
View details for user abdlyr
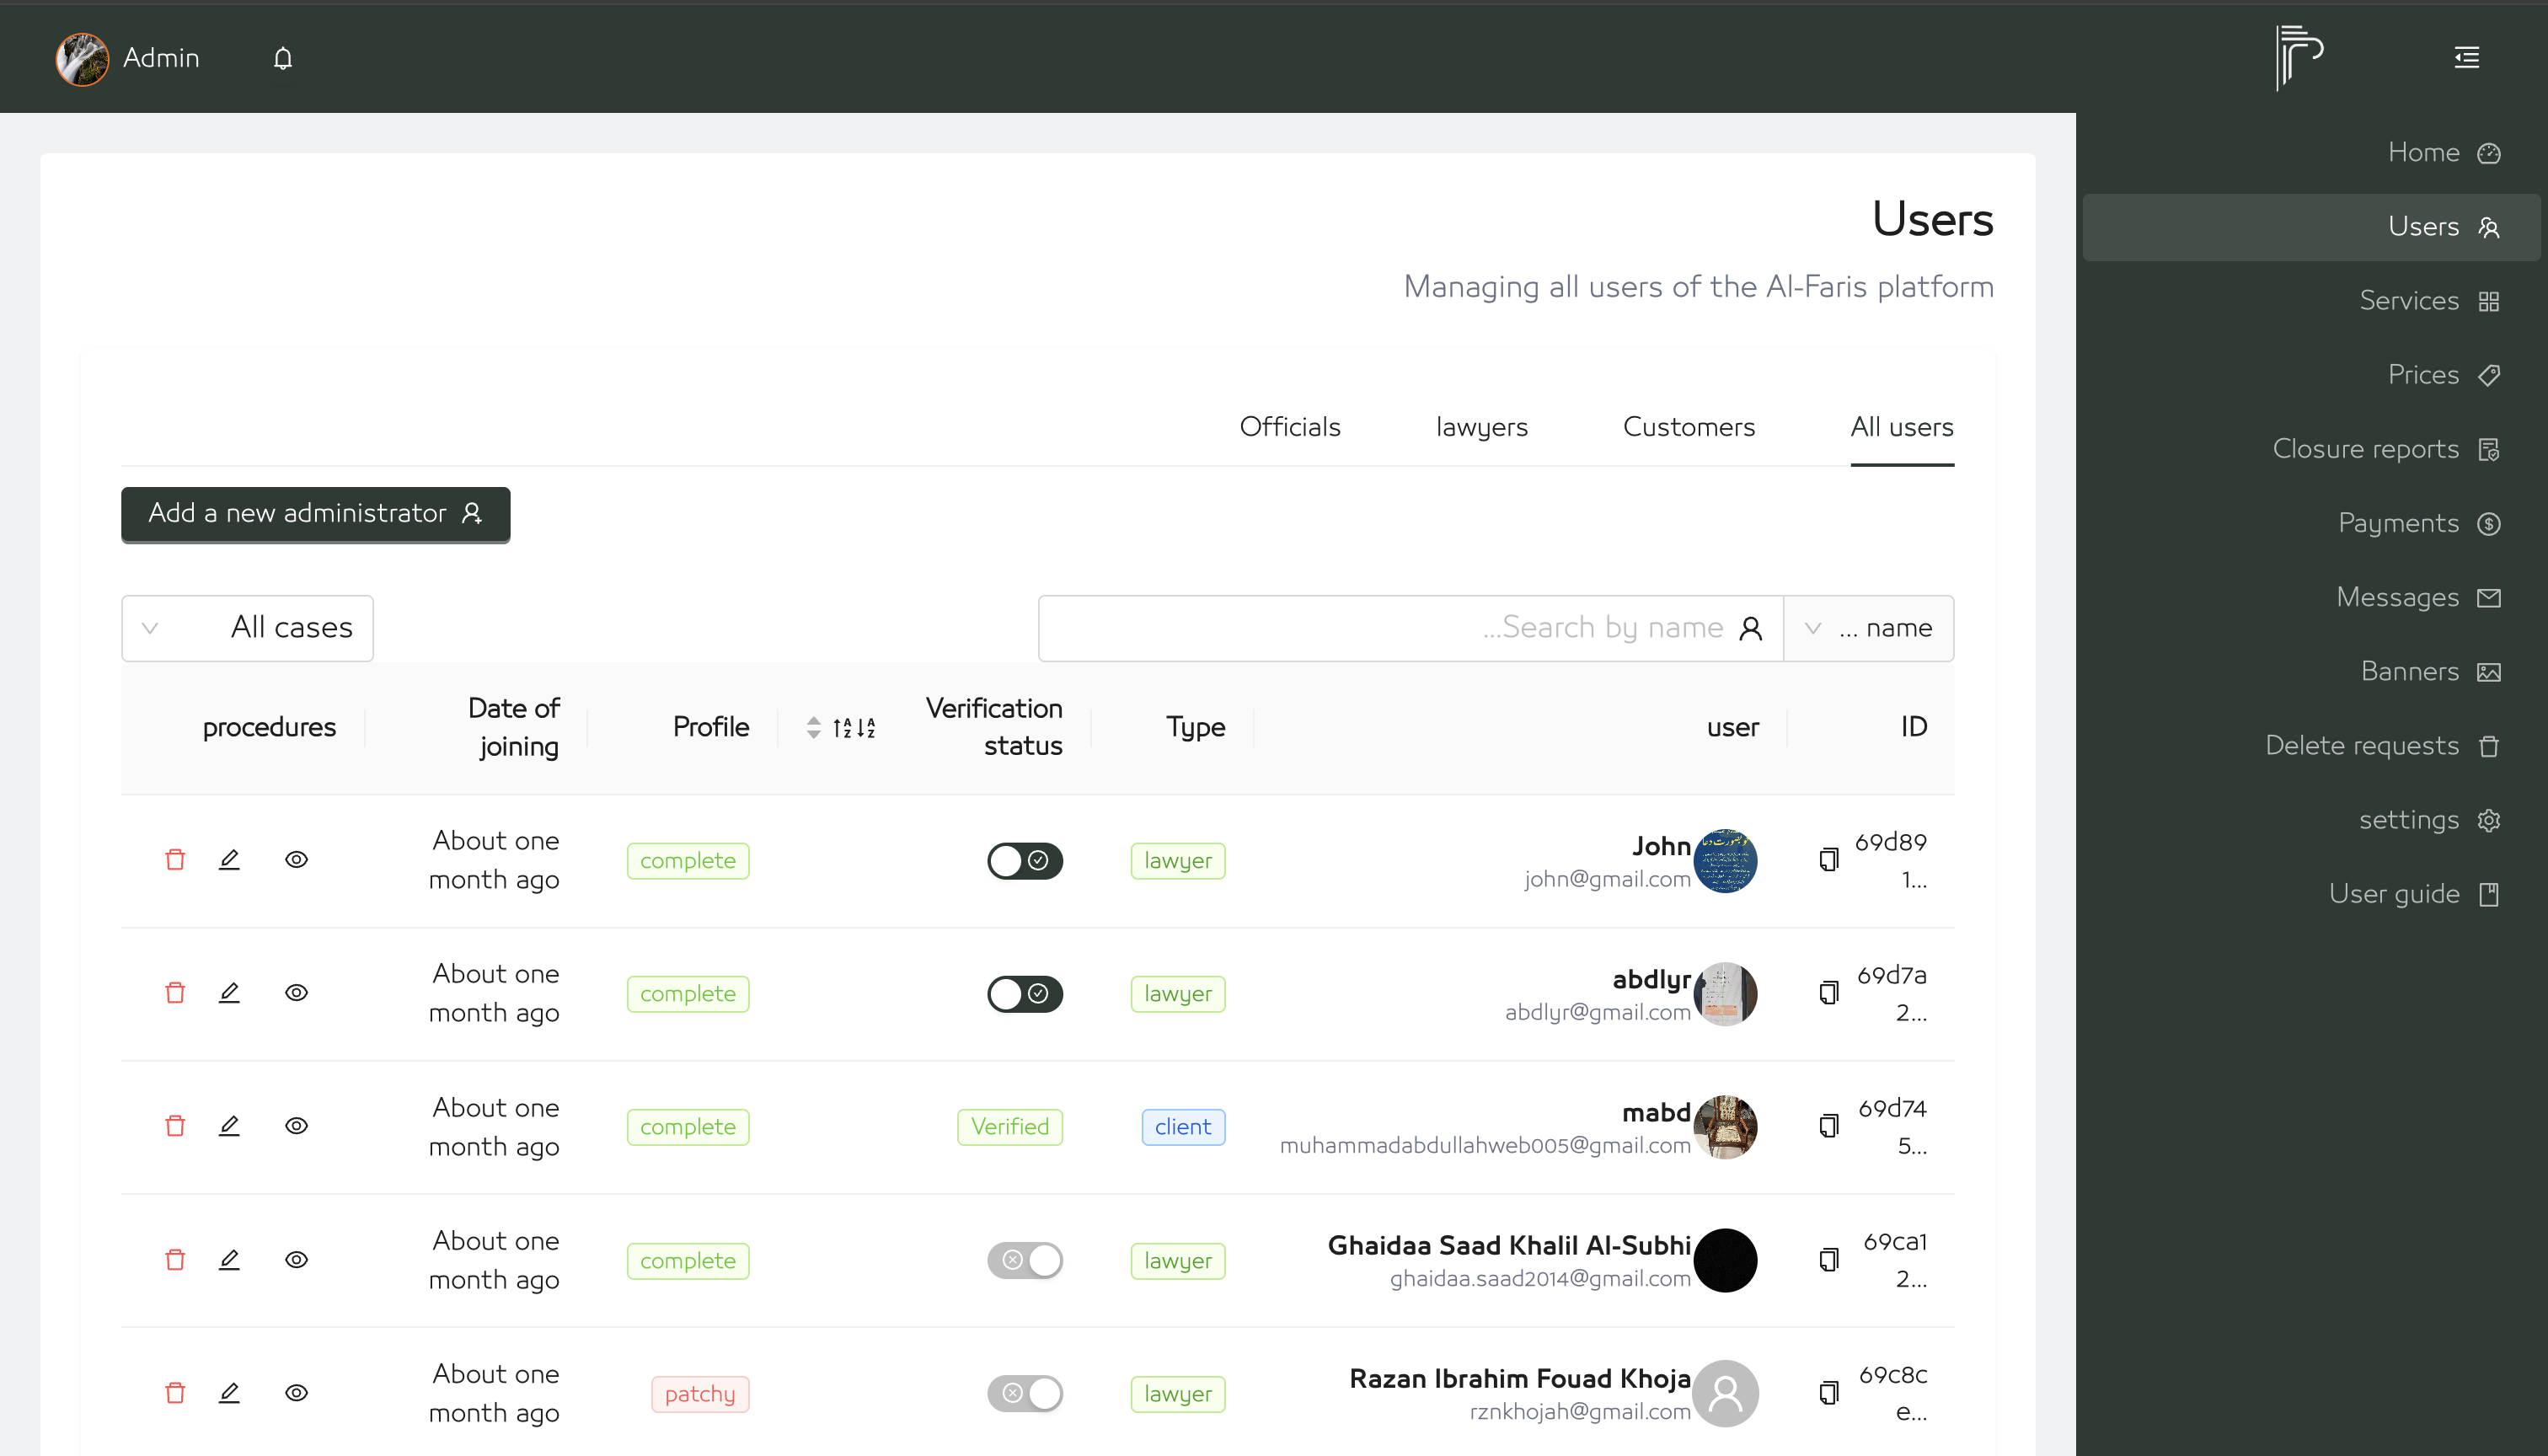[x=296, y=993]
